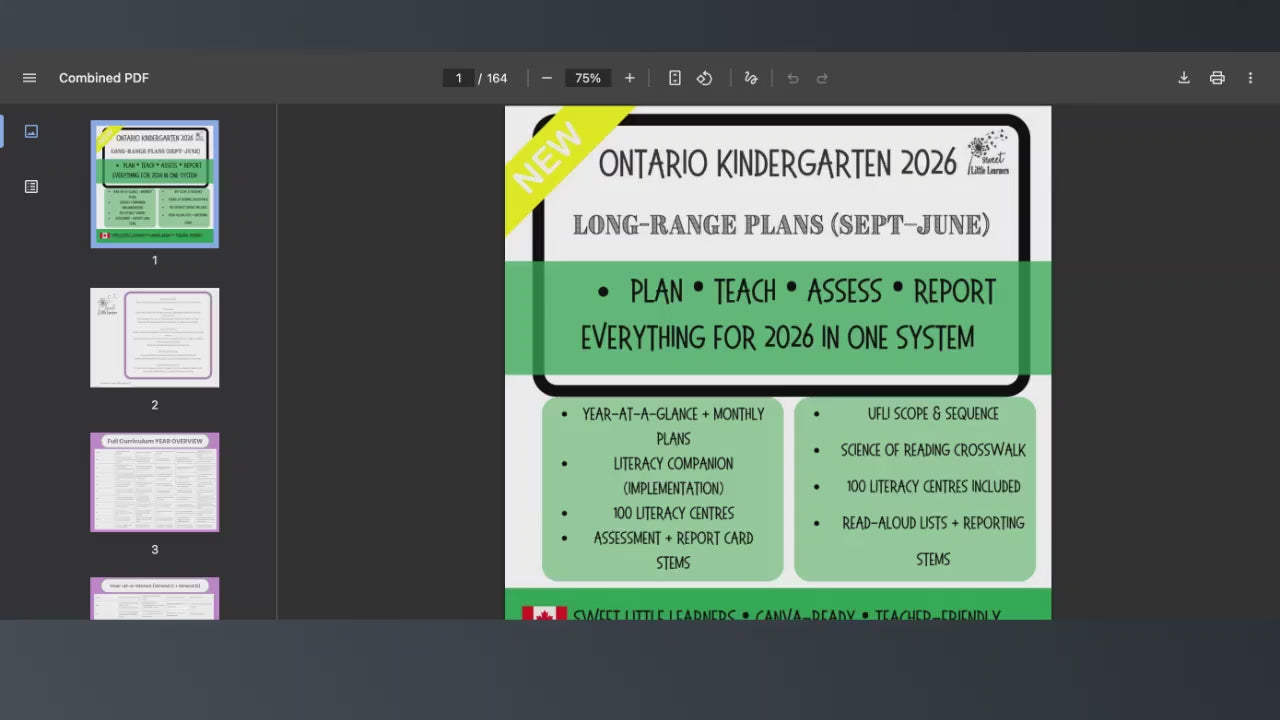Image resolution: width=1280 pixels, height=720 pixels.
Task: Click the page number input field
Action: (x=459, y=78)
